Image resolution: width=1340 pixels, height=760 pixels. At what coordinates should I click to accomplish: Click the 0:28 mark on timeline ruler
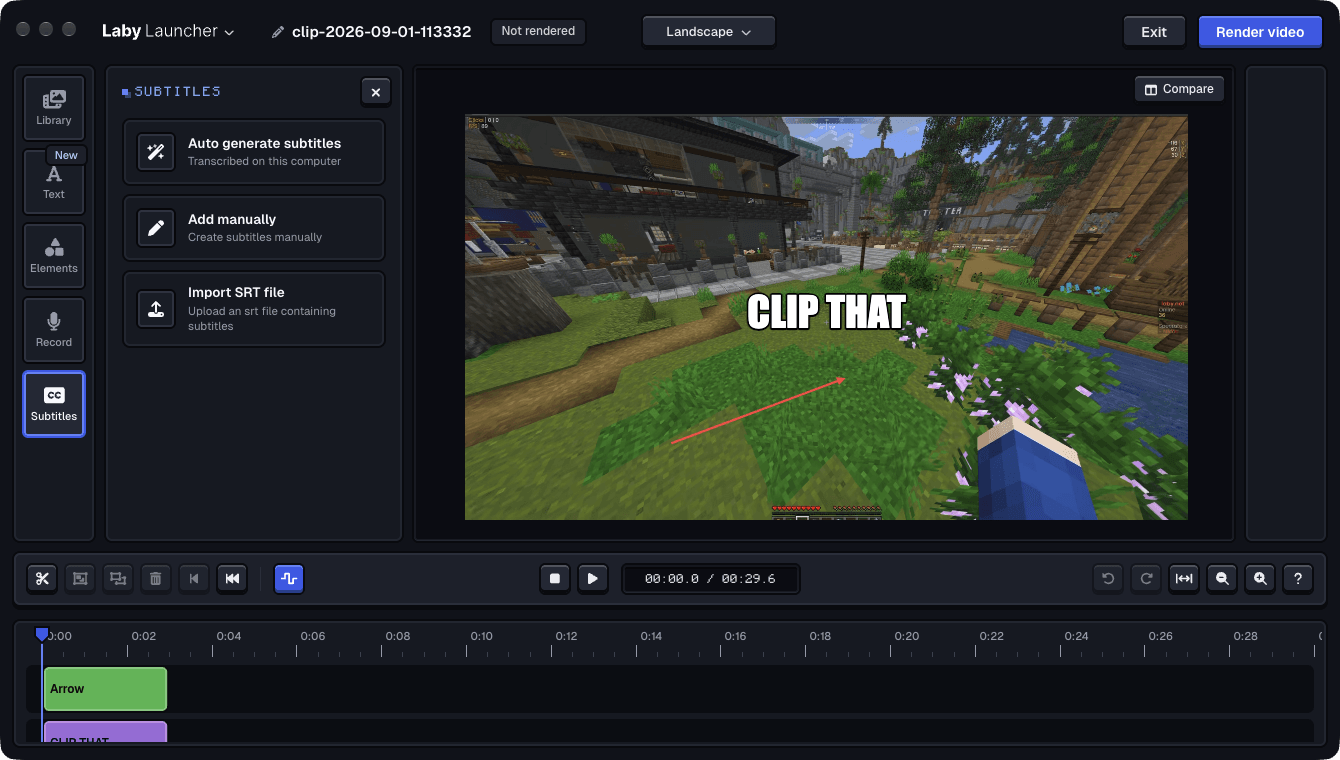[x=1245, y=636]
